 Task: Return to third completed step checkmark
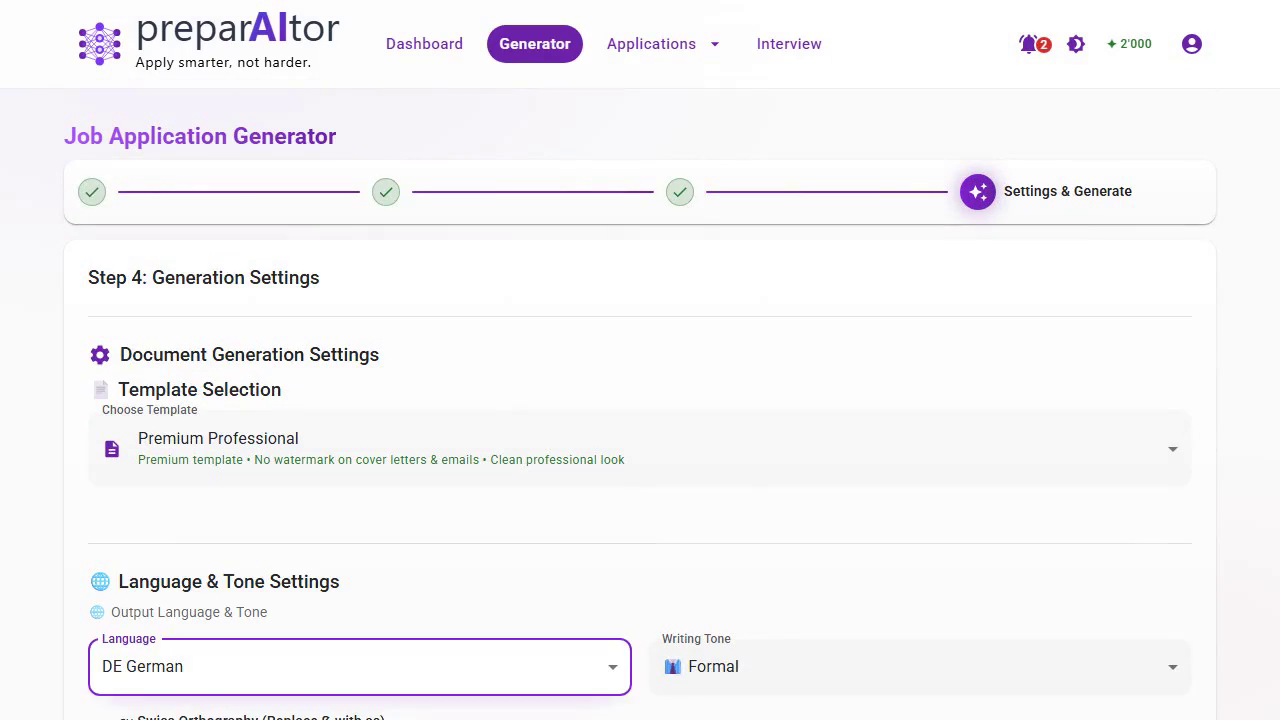coord(680,191)
